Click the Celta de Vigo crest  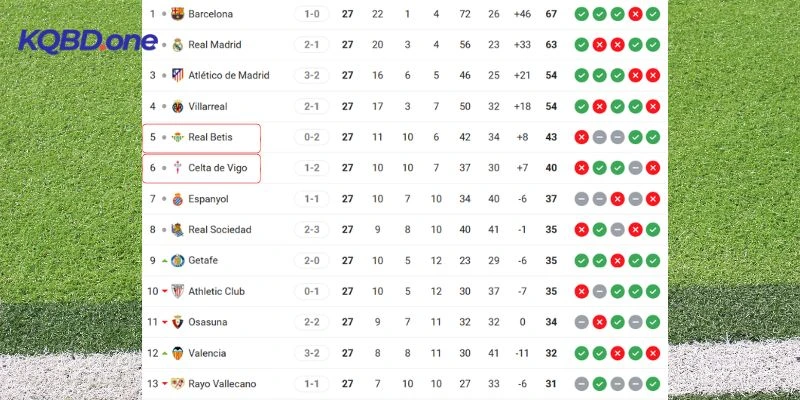pyautogui.click(x=177, y=168)
